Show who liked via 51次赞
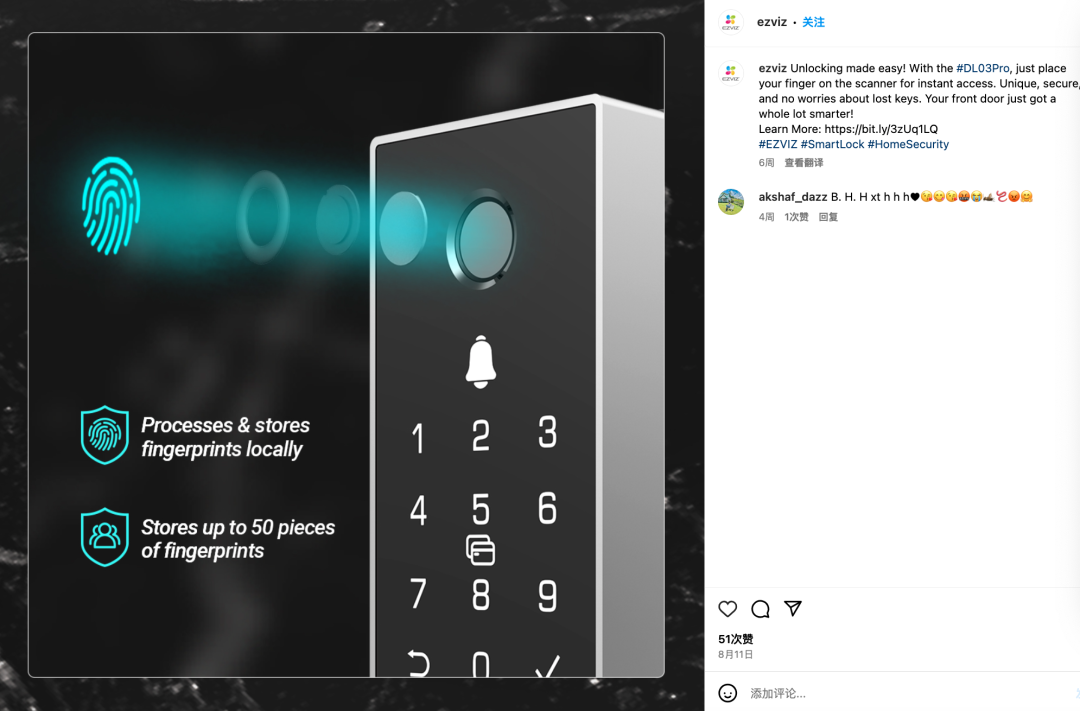 click(736, 639)
